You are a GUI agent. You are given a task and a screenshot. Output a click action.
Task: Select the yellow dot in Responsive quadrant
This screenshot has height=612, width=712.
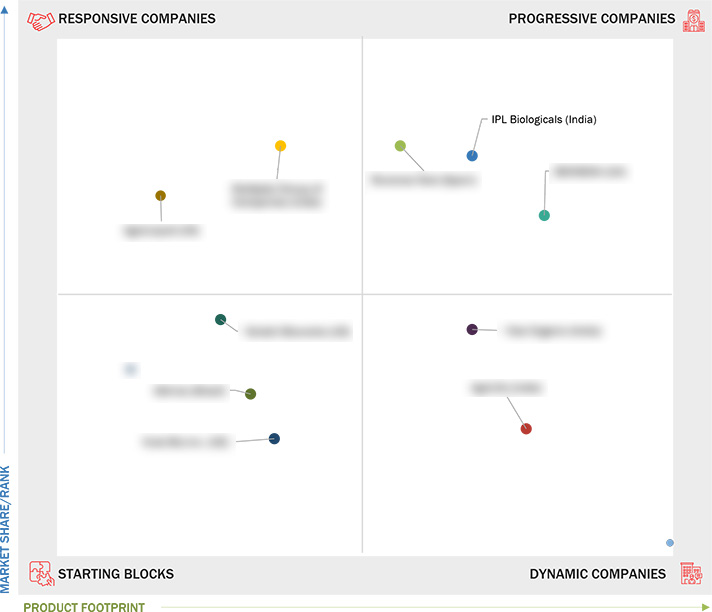pyautogui.click(x=281, y=146)
